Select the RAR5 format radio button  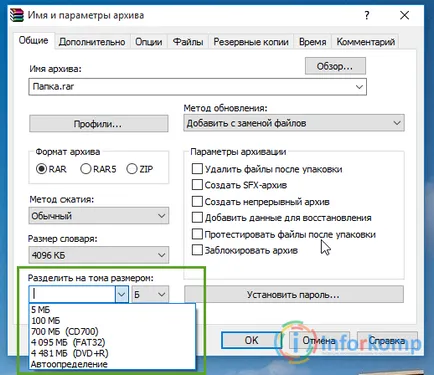click(86, 169)
